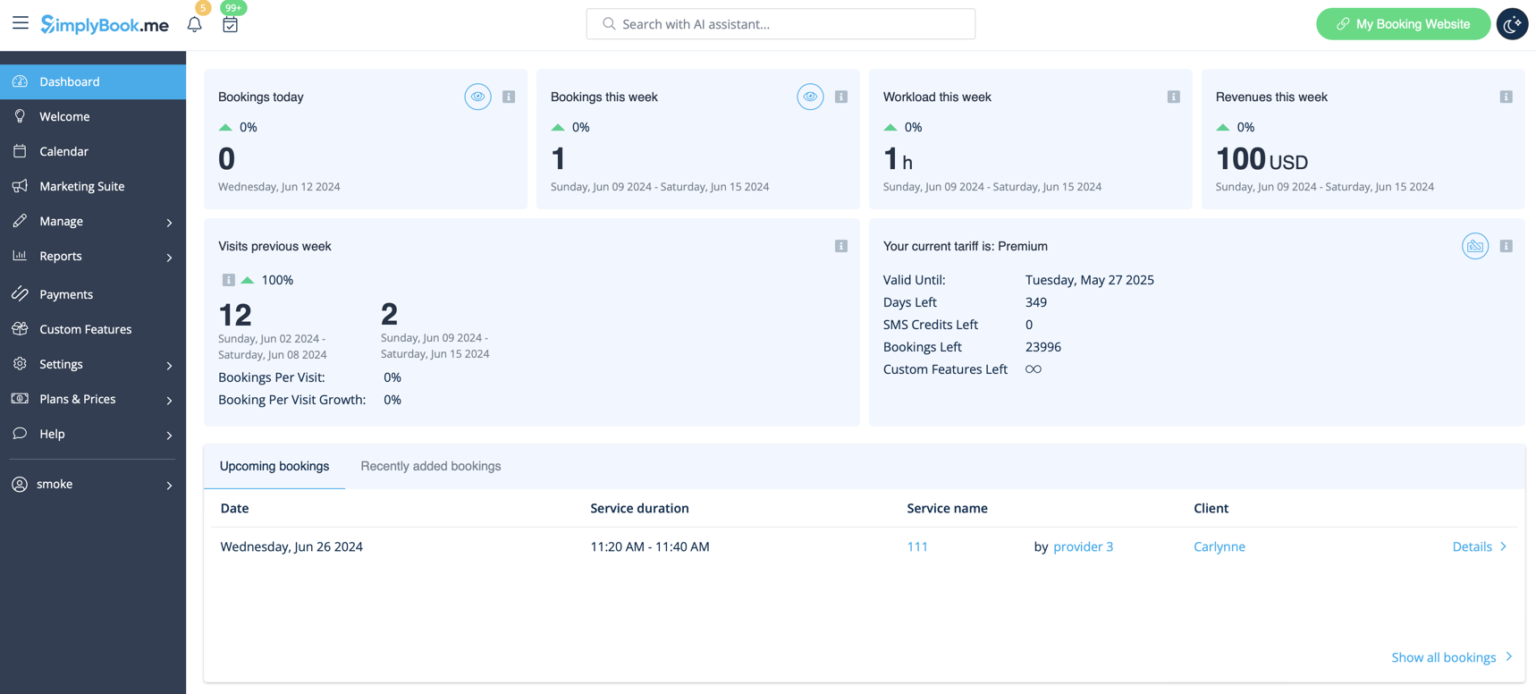The height and width of the screenshot is (694, 1536).
Task: Hide the Bookings today value with the eye toggle
Action: 478,96
